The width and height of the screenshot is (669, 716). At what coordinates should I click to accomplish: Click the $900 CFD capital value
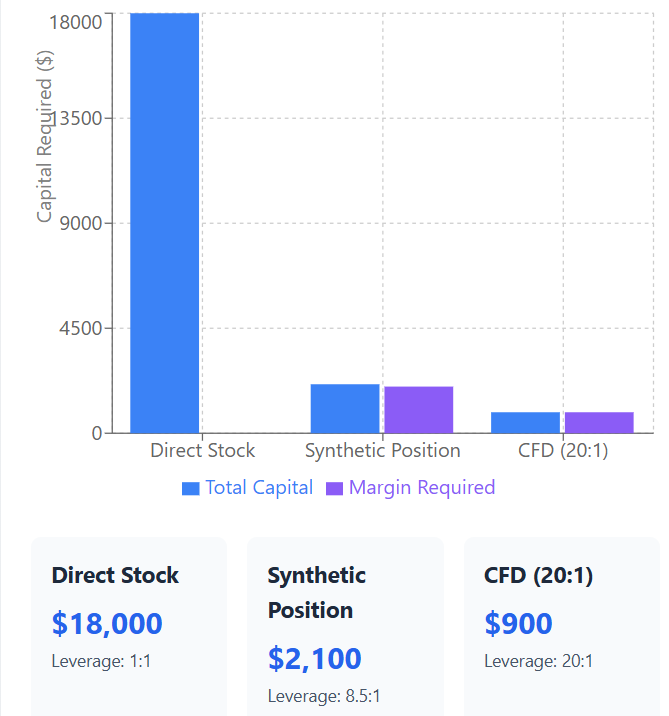click(518, 624)
